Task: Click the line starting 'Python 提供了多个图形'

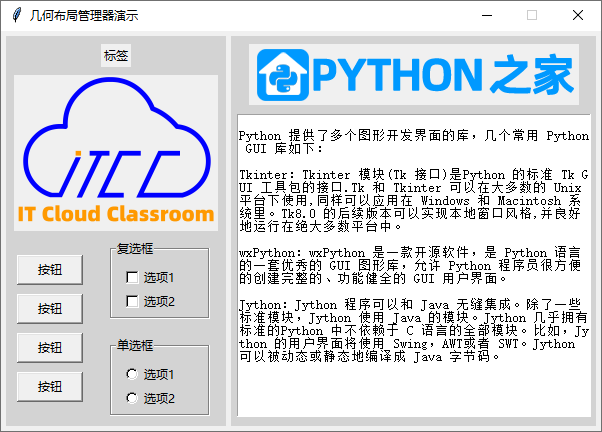Action: click(413, 136)
